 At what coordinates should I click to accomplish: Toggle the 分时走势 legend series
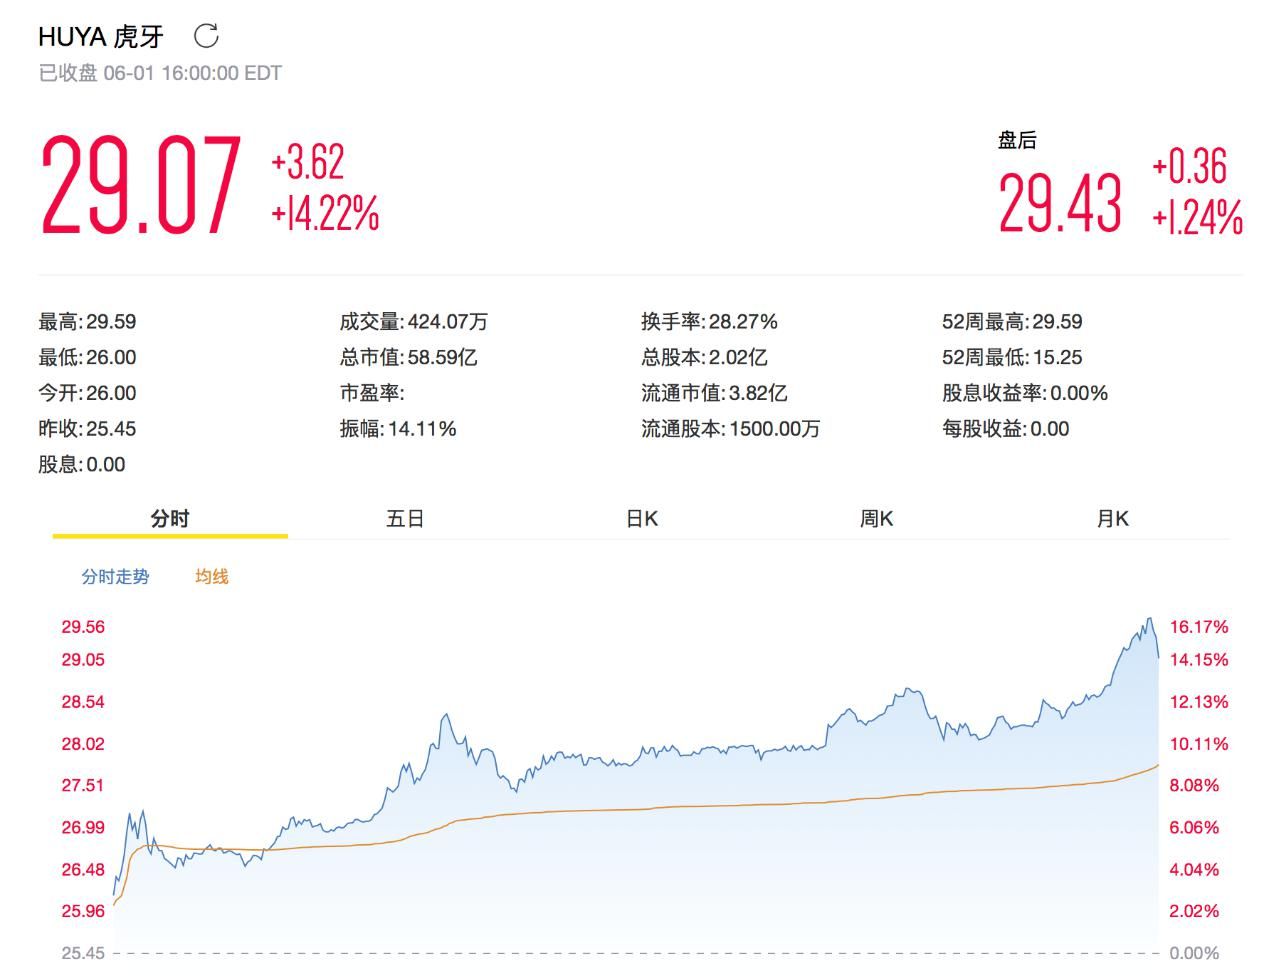coord(115,577)
